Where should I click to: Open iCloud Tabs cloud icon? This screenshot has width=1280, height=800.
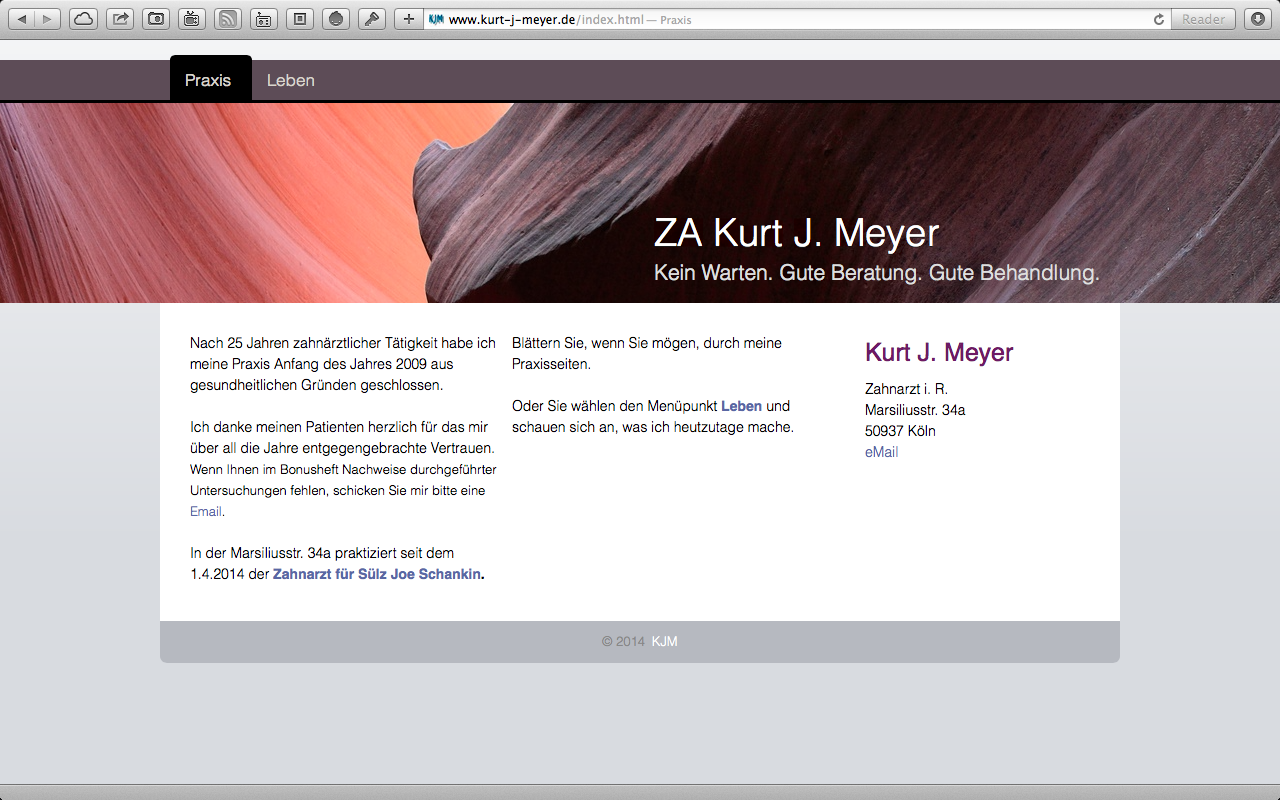coord(84,19)
